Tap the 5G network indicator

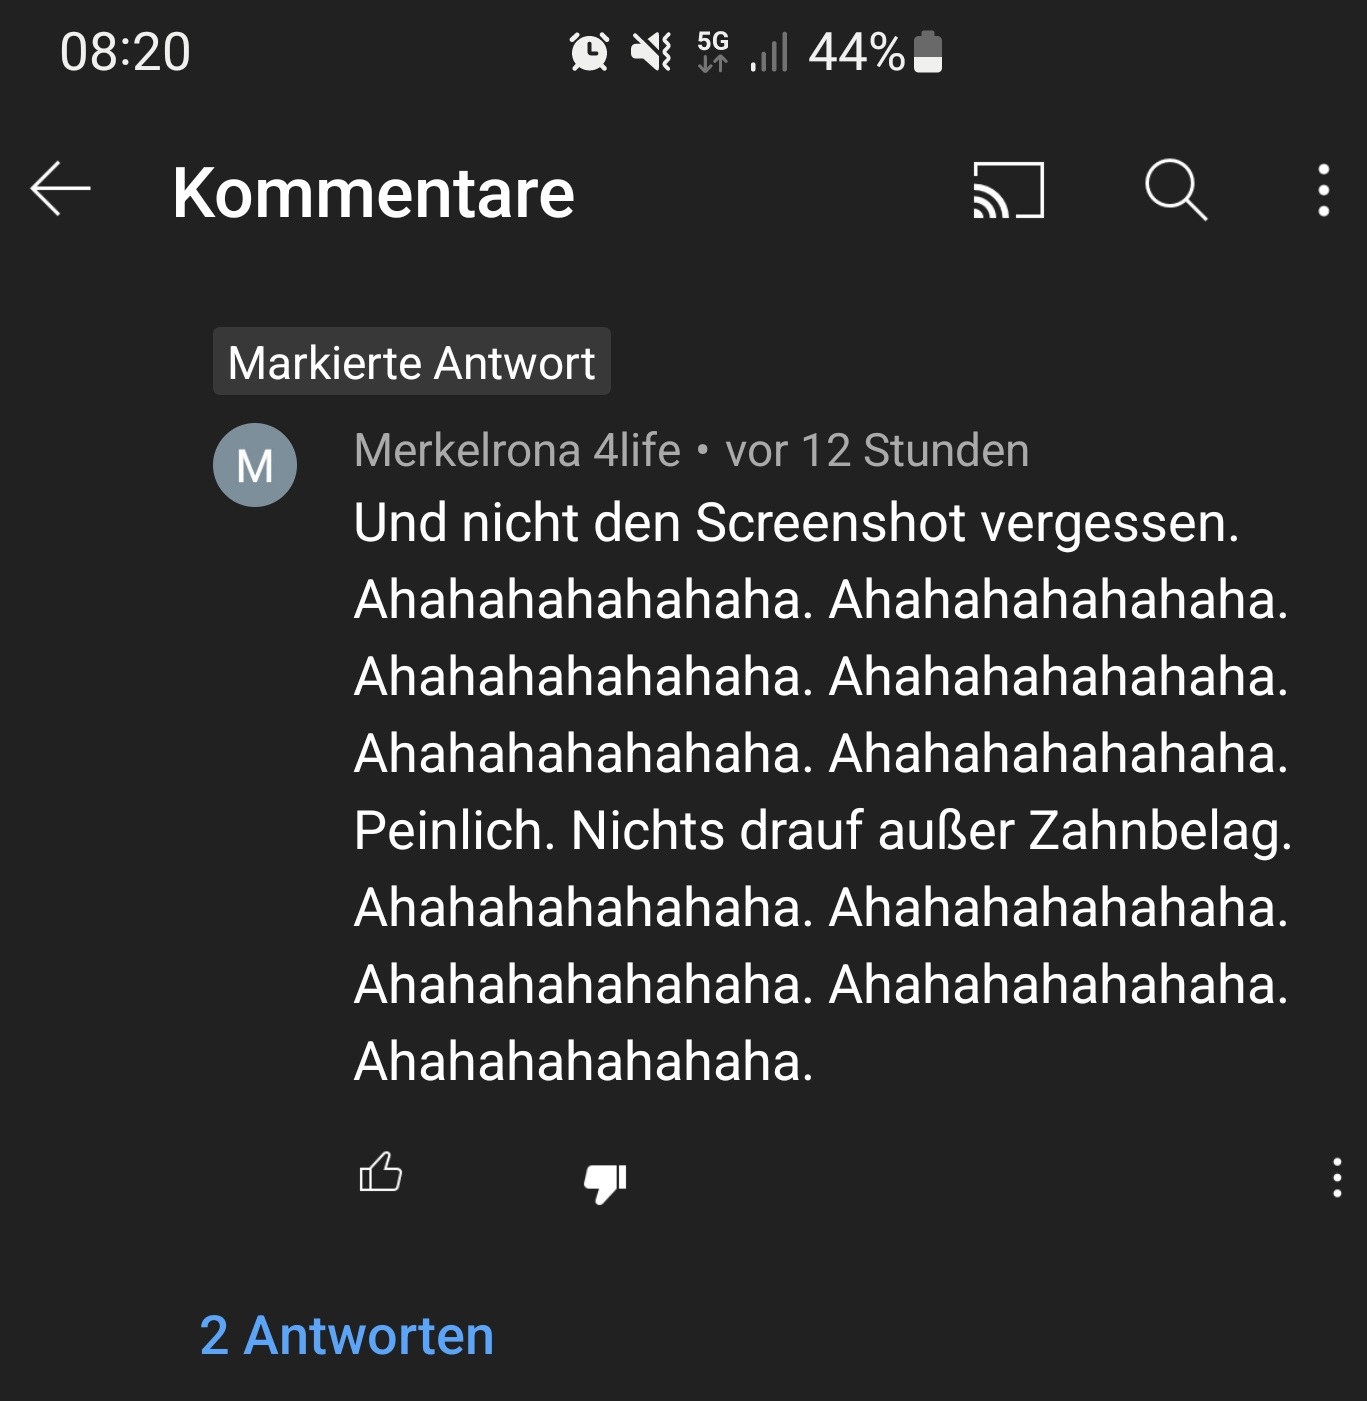[713, 52]
